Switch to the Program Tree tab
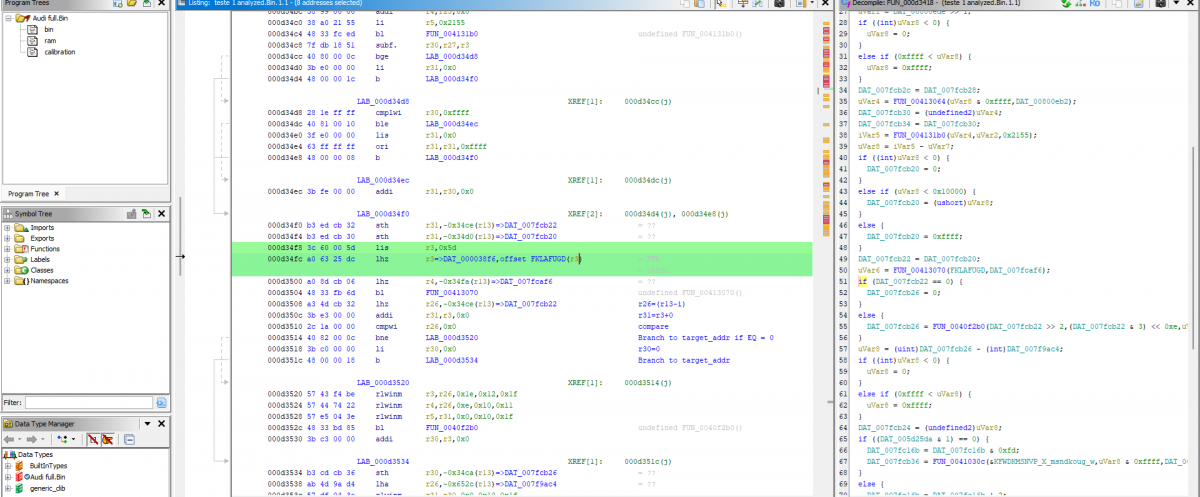 point(27,193)
